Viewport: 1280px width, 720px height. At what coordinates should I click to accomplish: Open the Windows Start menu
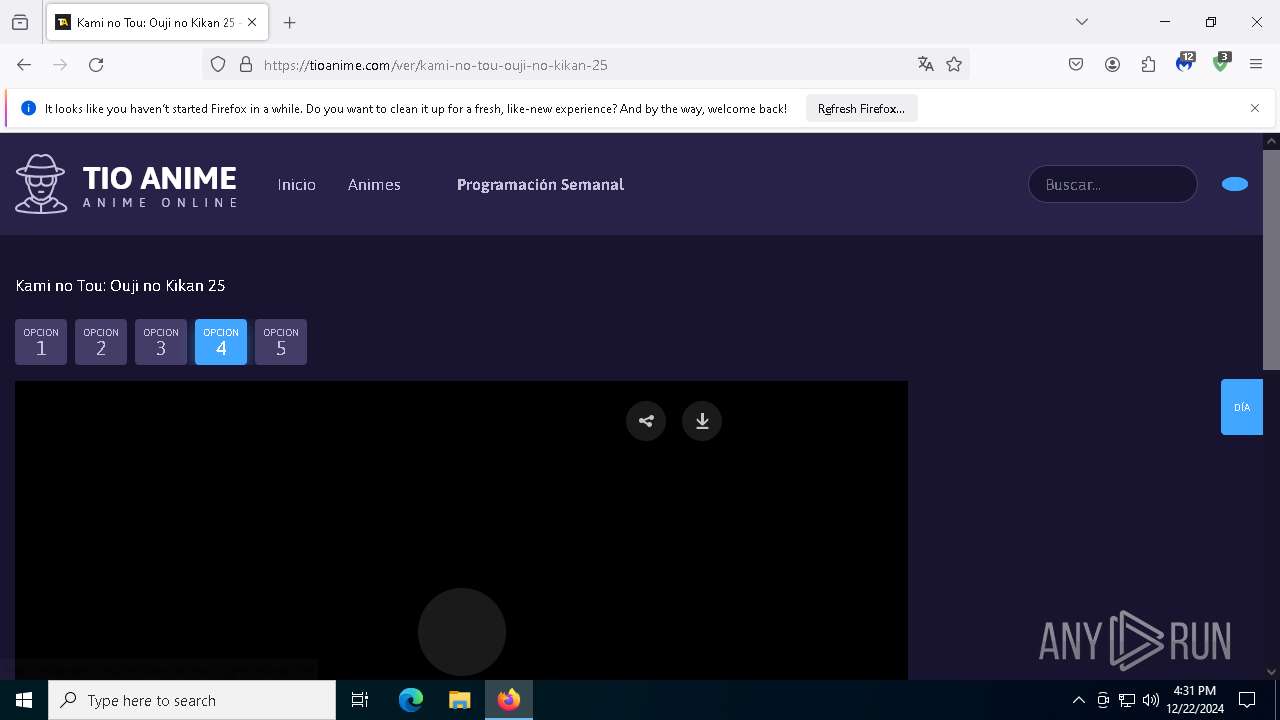coord(24,700)
